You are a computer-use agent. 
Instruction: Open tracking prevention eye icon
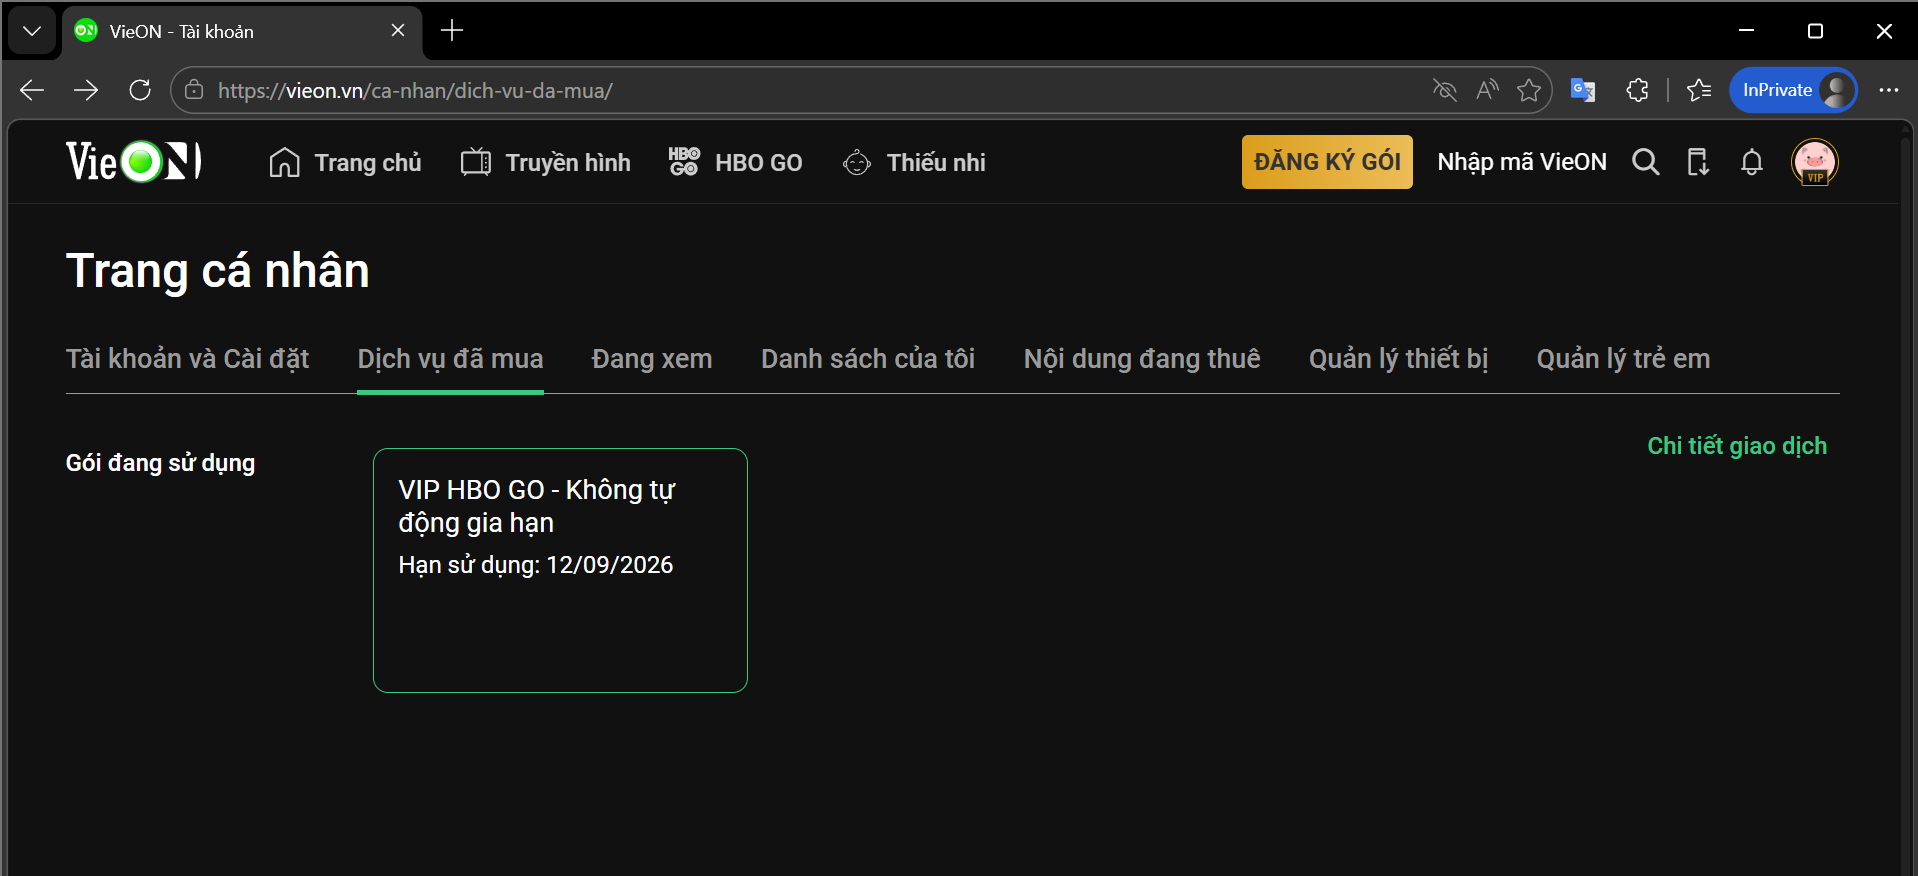pyautogui.click(x=1444, y=90)
